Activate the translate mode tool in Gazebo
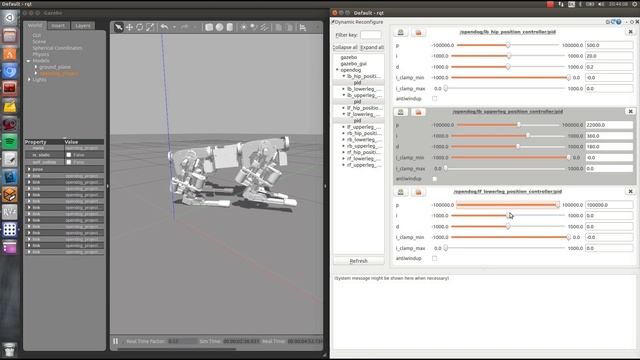Viewport: 640px width, 360px height. click(x=129, y=27)
